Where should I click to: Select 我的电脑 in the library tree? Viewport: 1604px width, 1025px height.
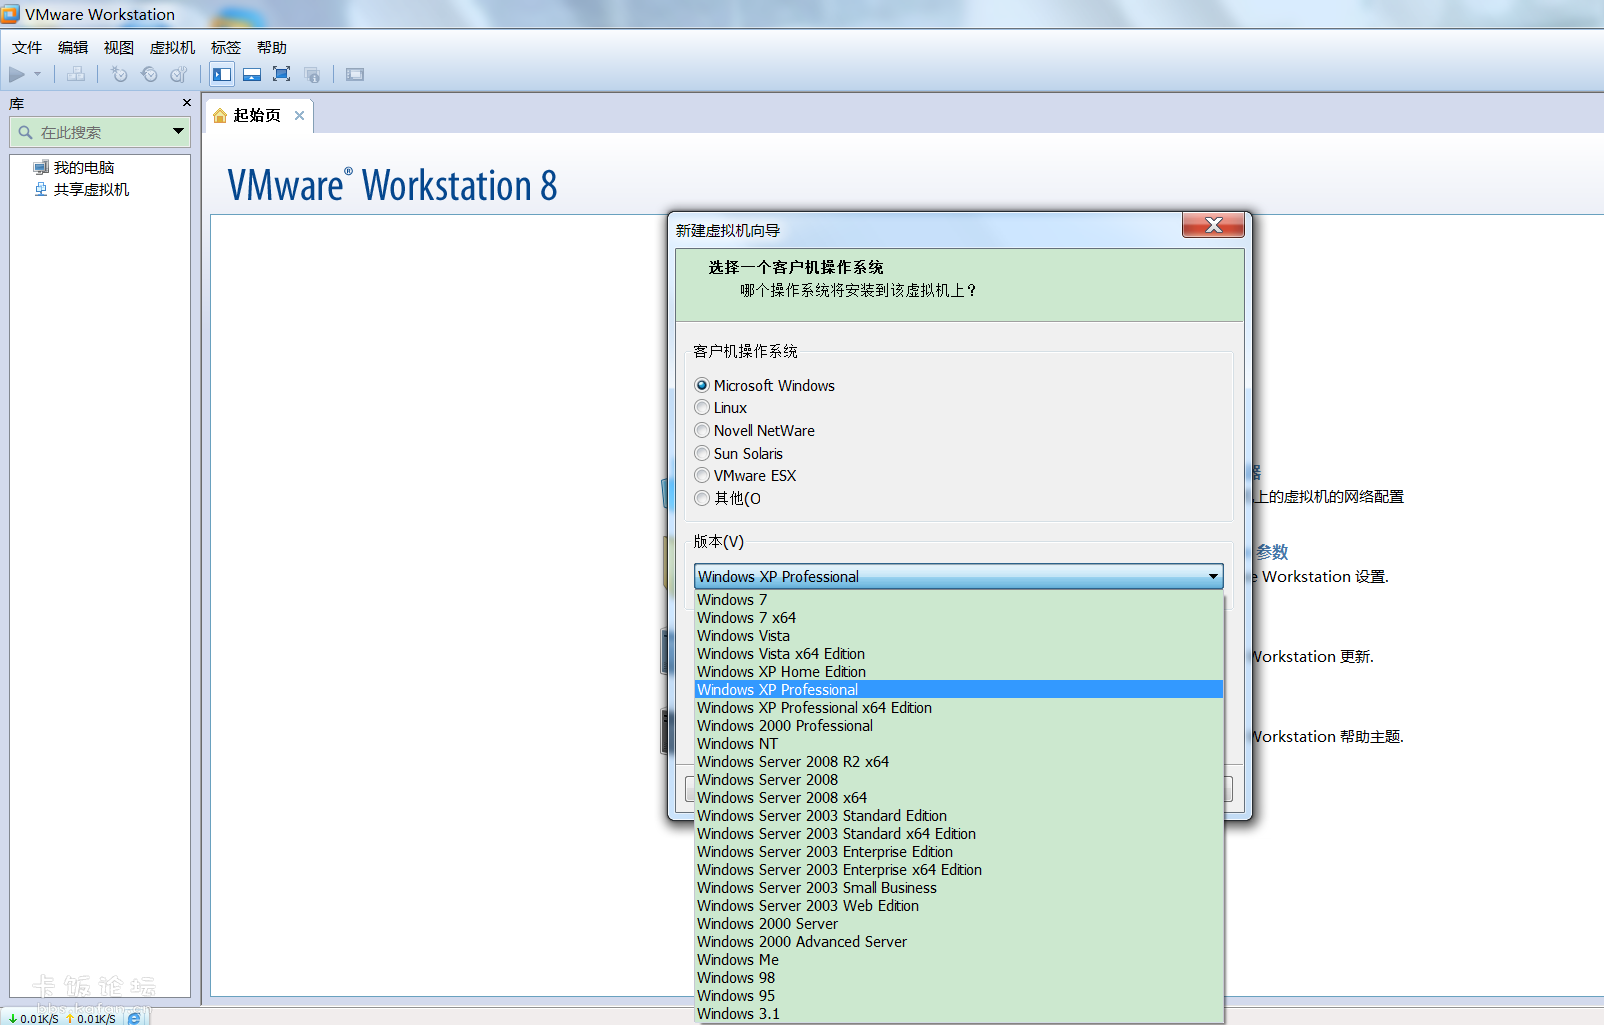84,167
